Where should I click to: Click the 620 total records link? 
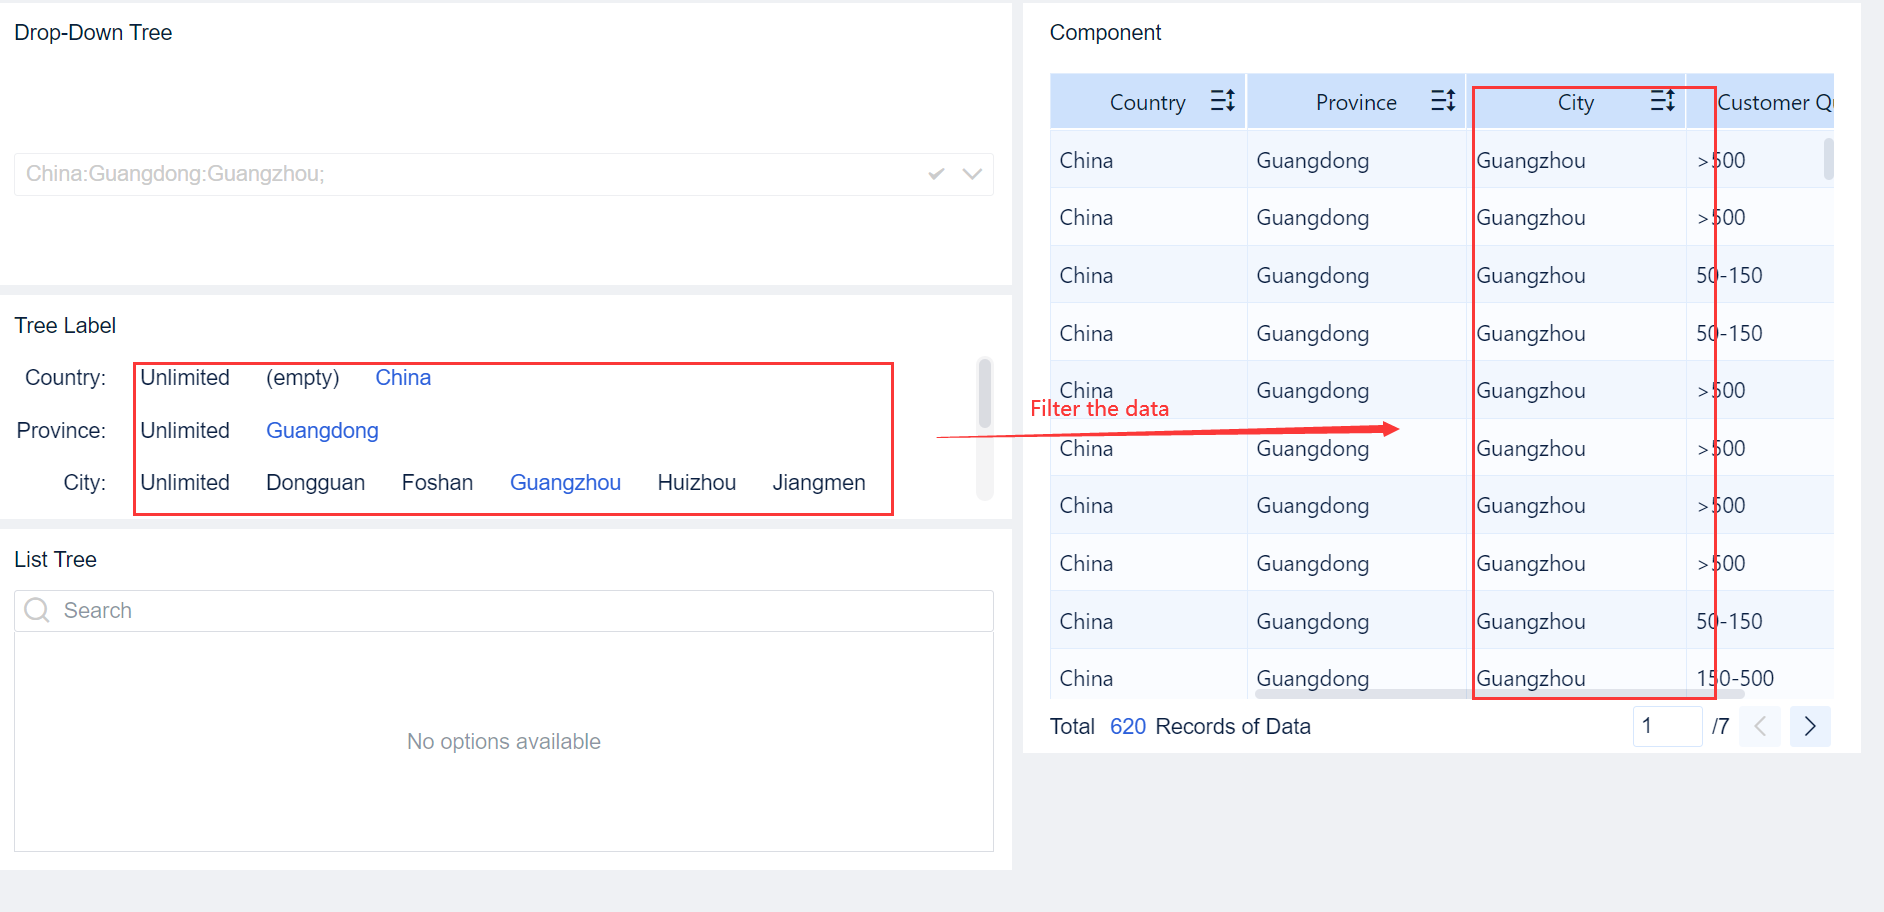coord(1128,726)
